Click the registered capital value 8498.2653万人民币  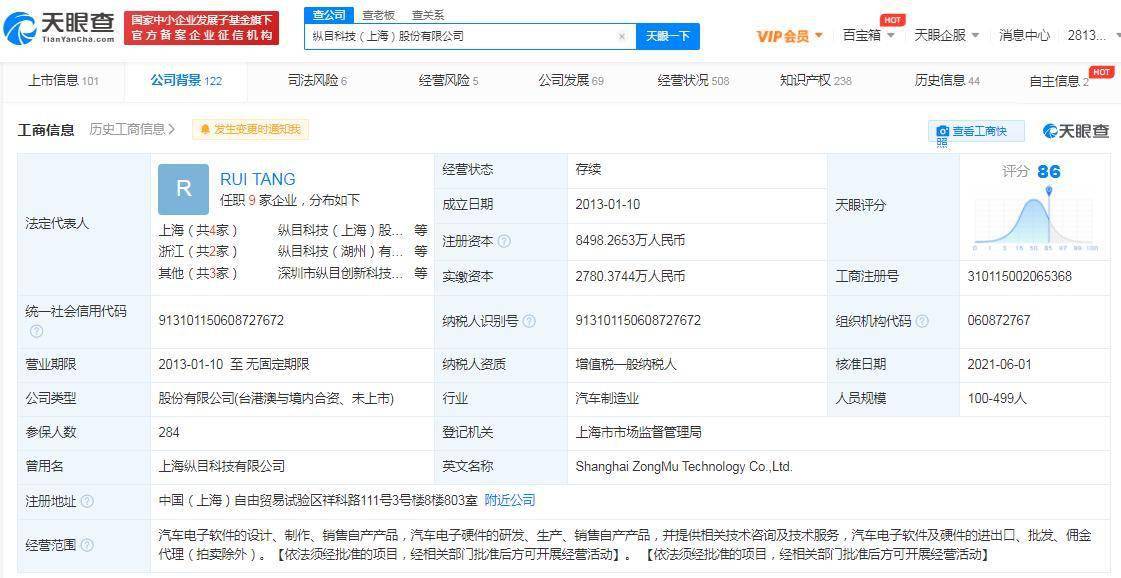pyautogui.click(x=630, y=241)
